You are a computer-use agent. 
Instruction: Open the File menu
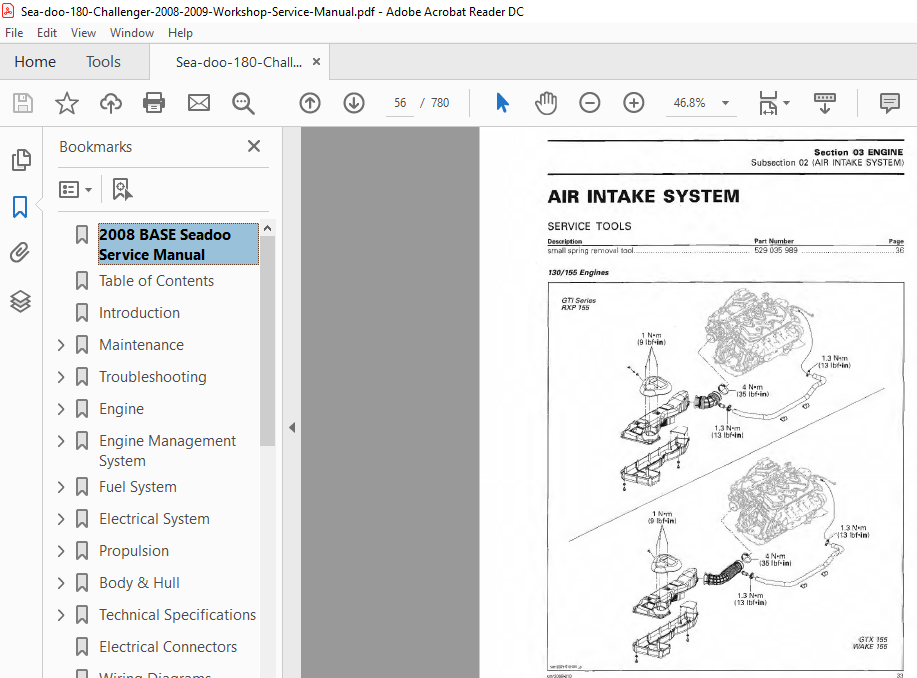(14, 33)
